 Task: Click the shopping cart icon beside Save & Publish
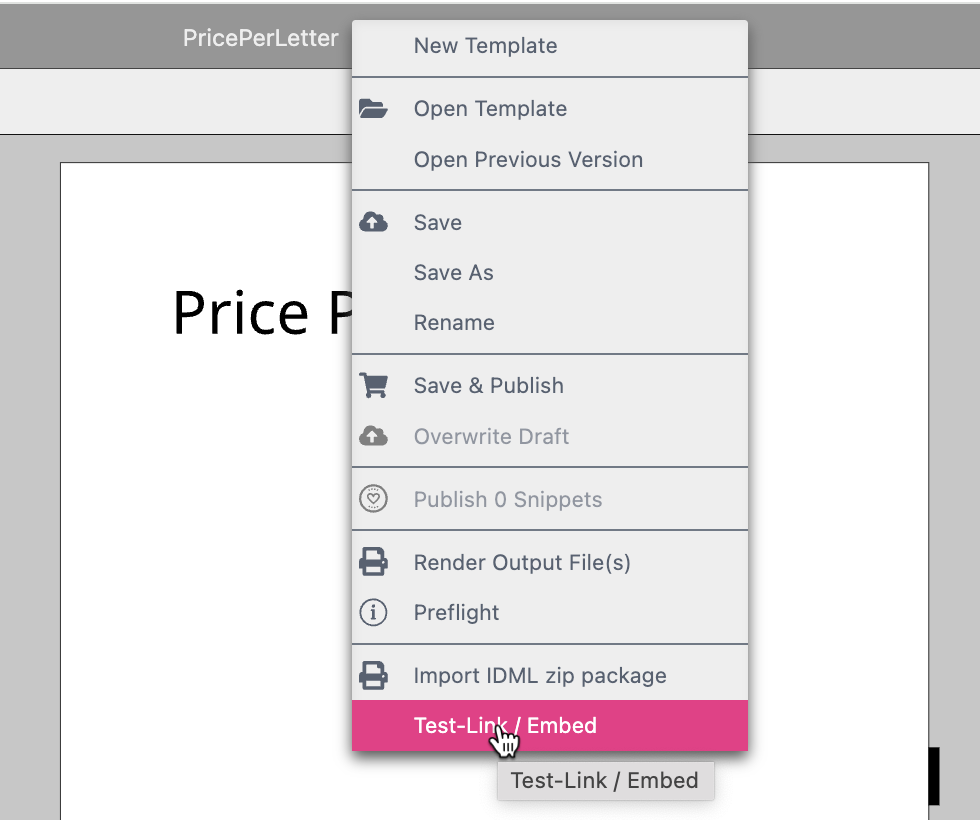tap(373, 386)
